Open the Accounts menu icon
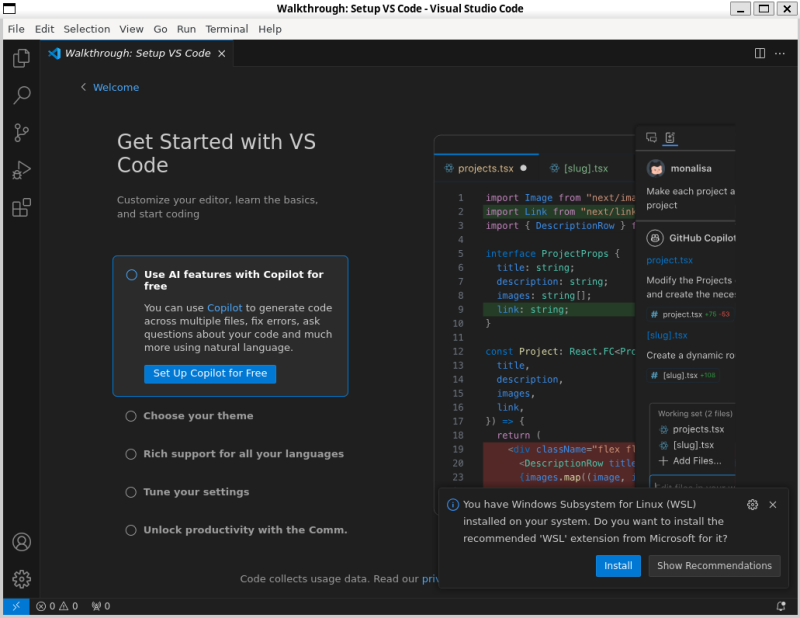 pyautogui.click(x=21, y=541)
